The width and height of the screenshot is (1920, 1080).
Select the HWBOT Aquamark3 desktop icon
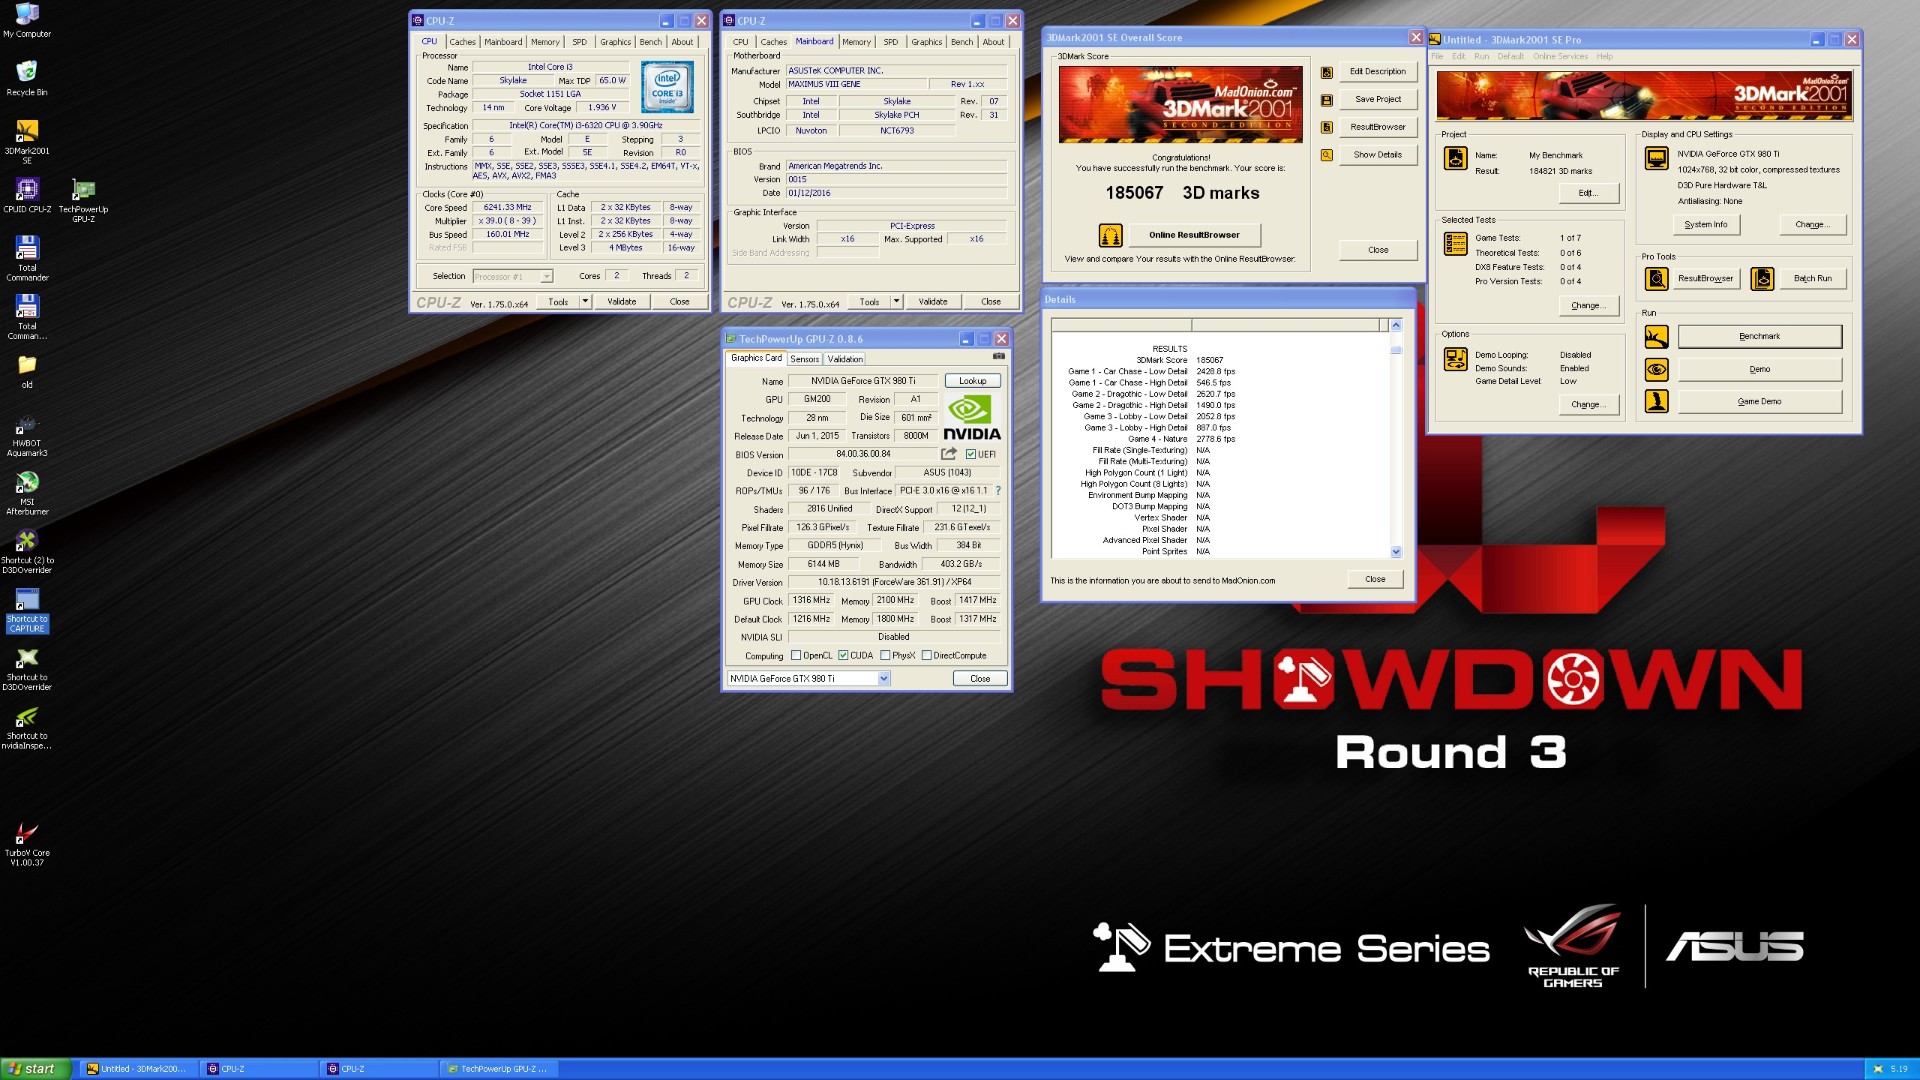click(x=27, y=435)
